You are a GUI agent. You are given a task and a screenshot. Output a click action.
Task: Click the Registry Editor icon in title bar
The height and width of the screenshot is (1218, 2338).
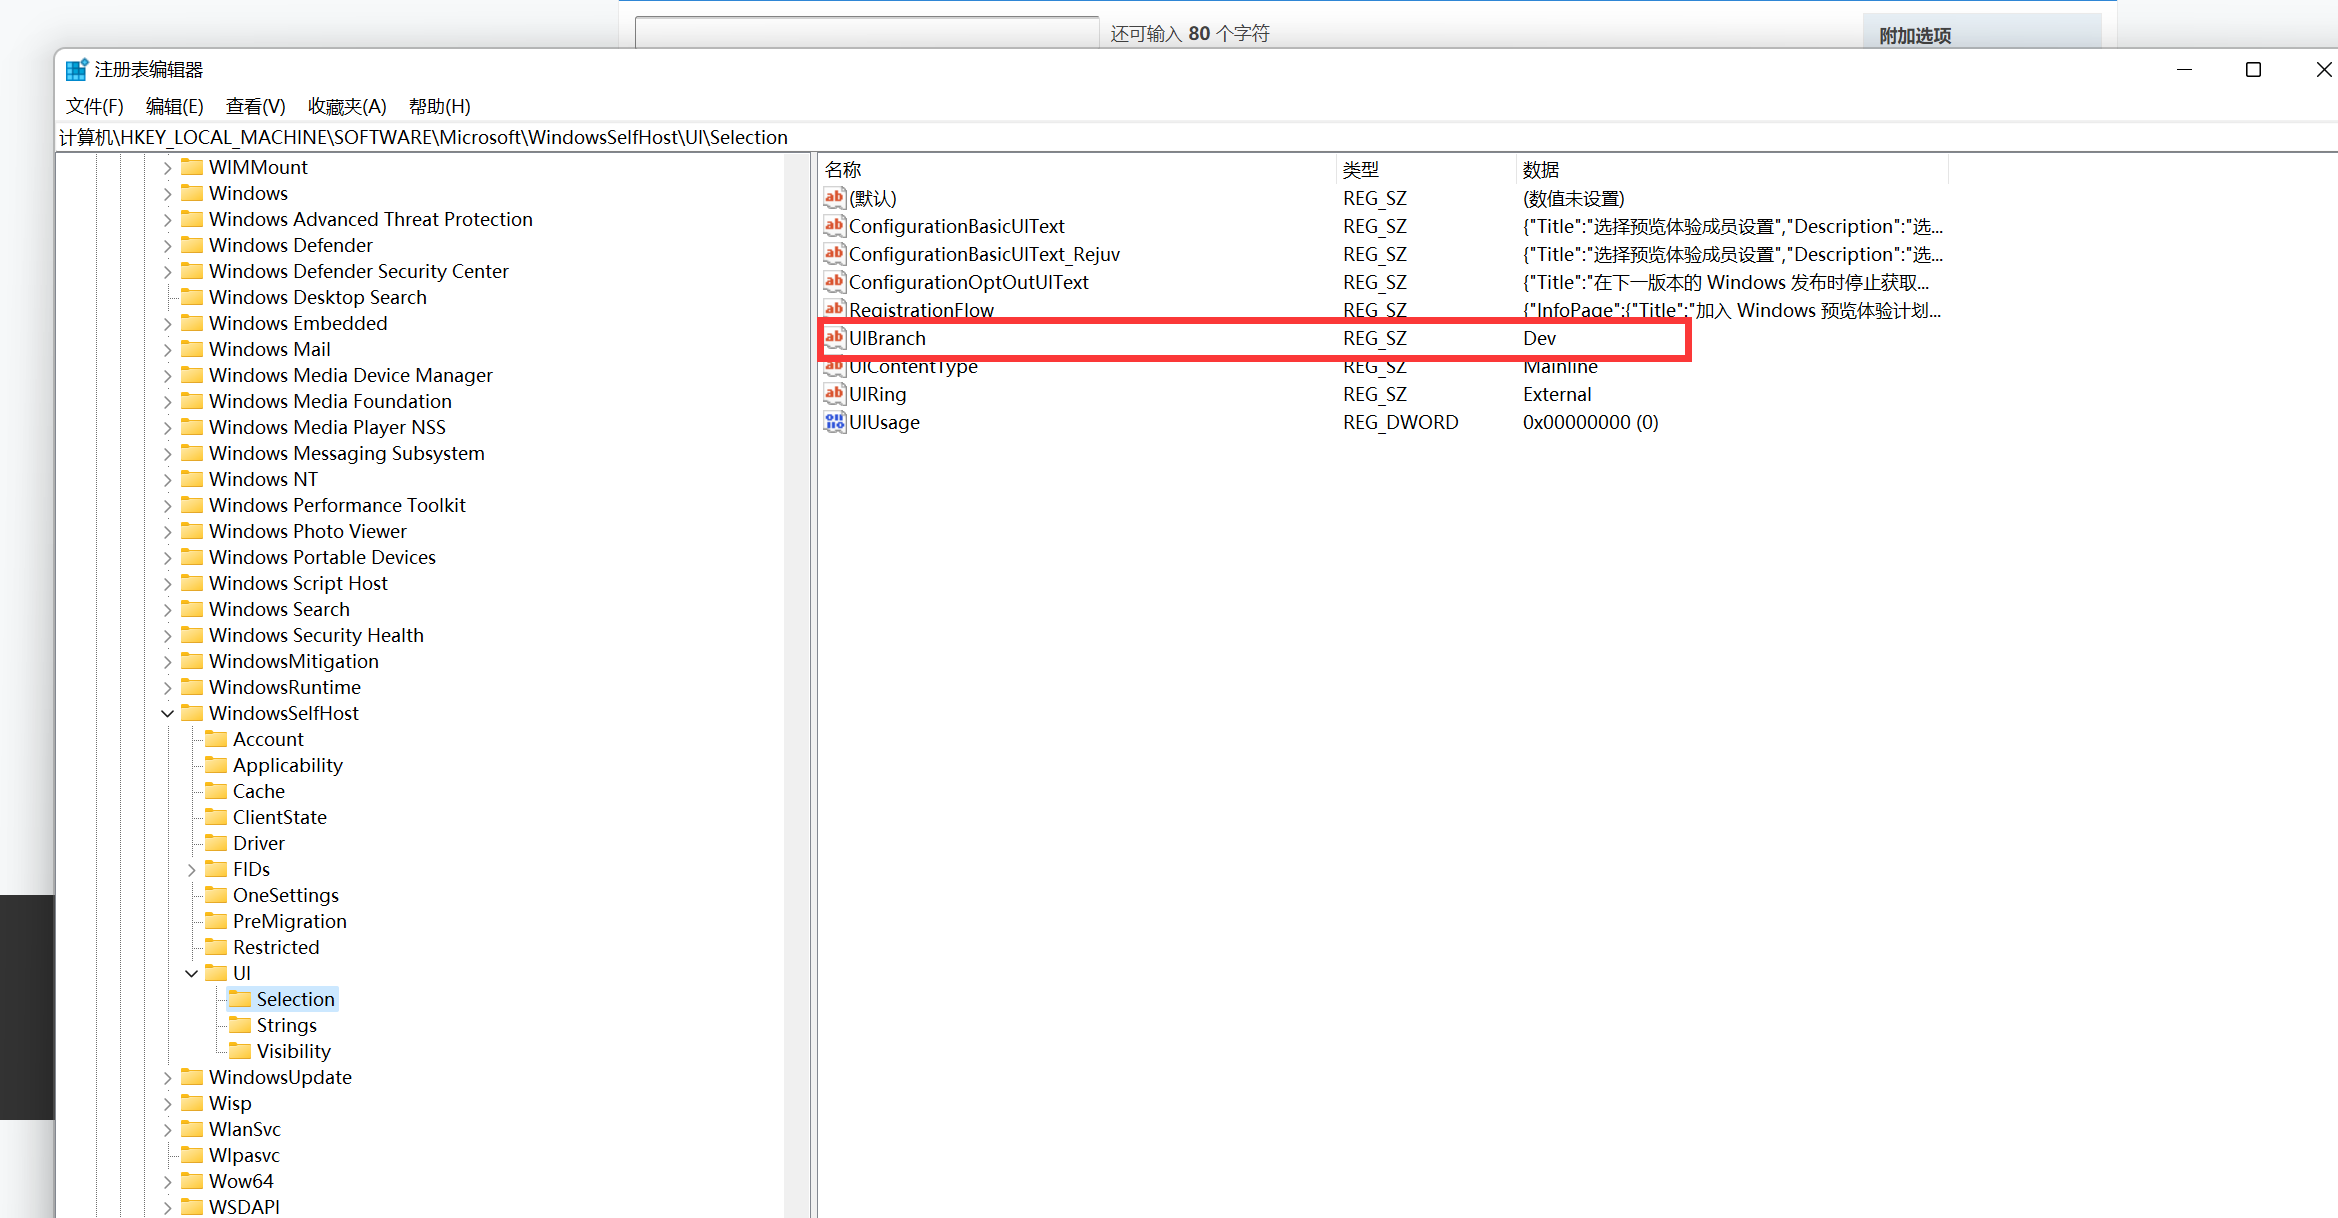tap(76, 68)
